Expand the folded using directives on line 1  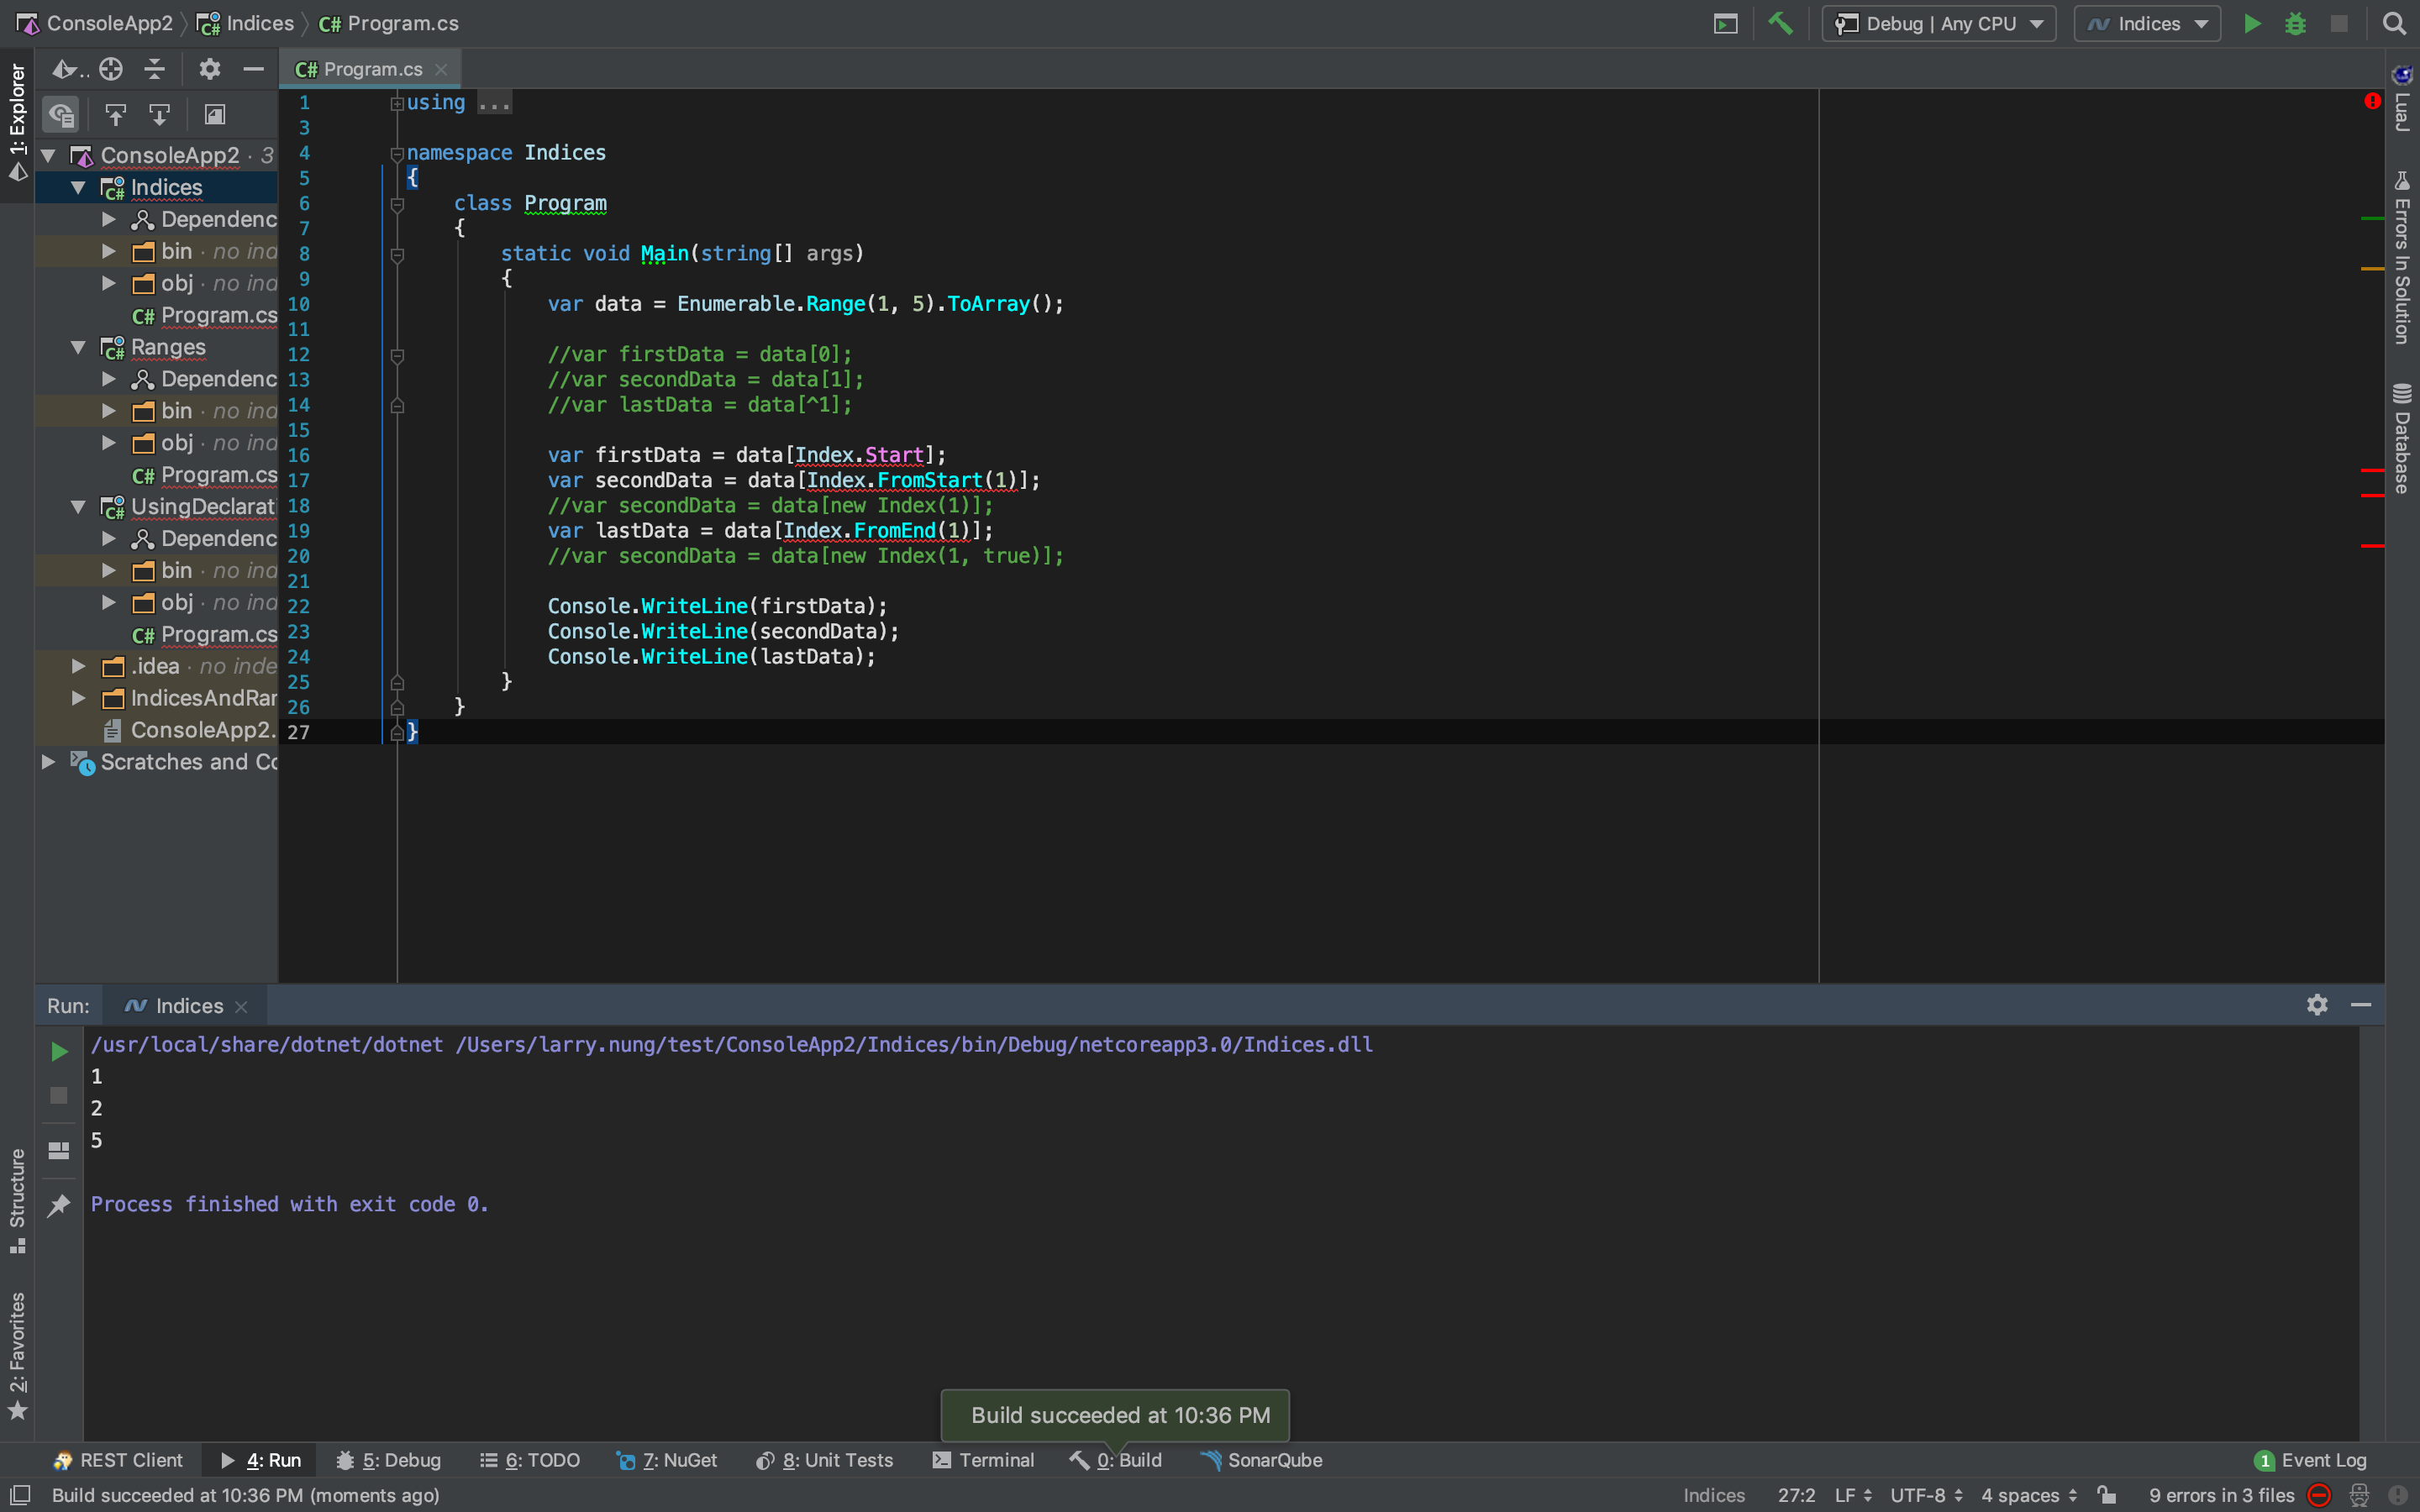397,103
